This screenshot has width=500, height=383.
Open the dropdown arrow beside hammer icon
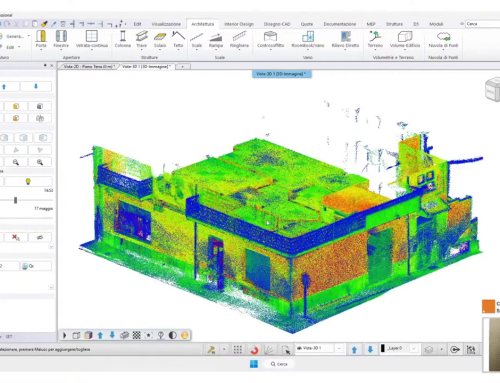tap(224, 349)
